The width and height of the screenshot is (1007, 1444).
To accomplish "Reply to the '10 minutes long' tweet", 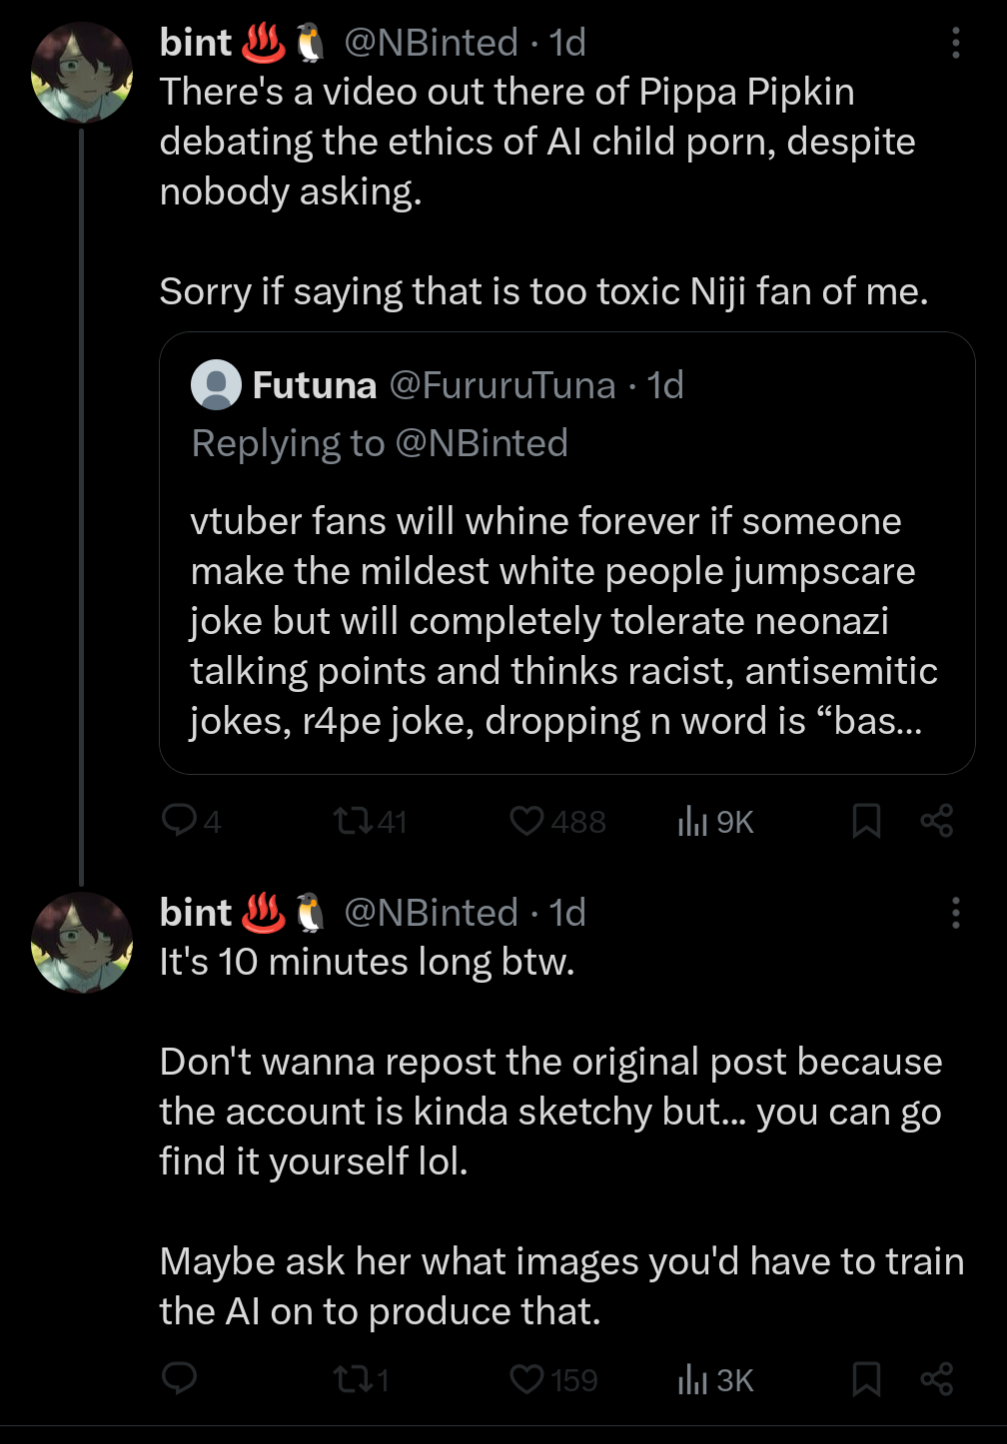I will [180, 1379].
